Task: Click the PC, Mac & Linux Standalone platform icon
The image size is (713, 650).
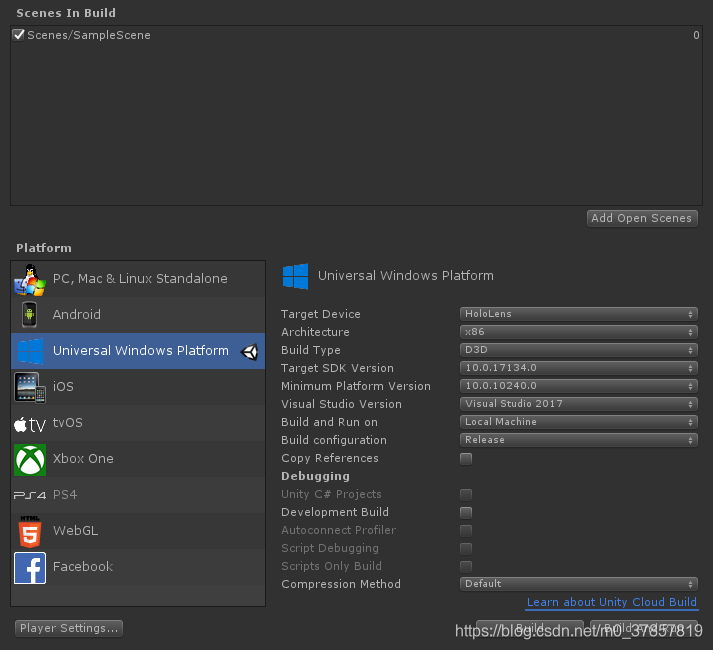Action: [30, 279]
